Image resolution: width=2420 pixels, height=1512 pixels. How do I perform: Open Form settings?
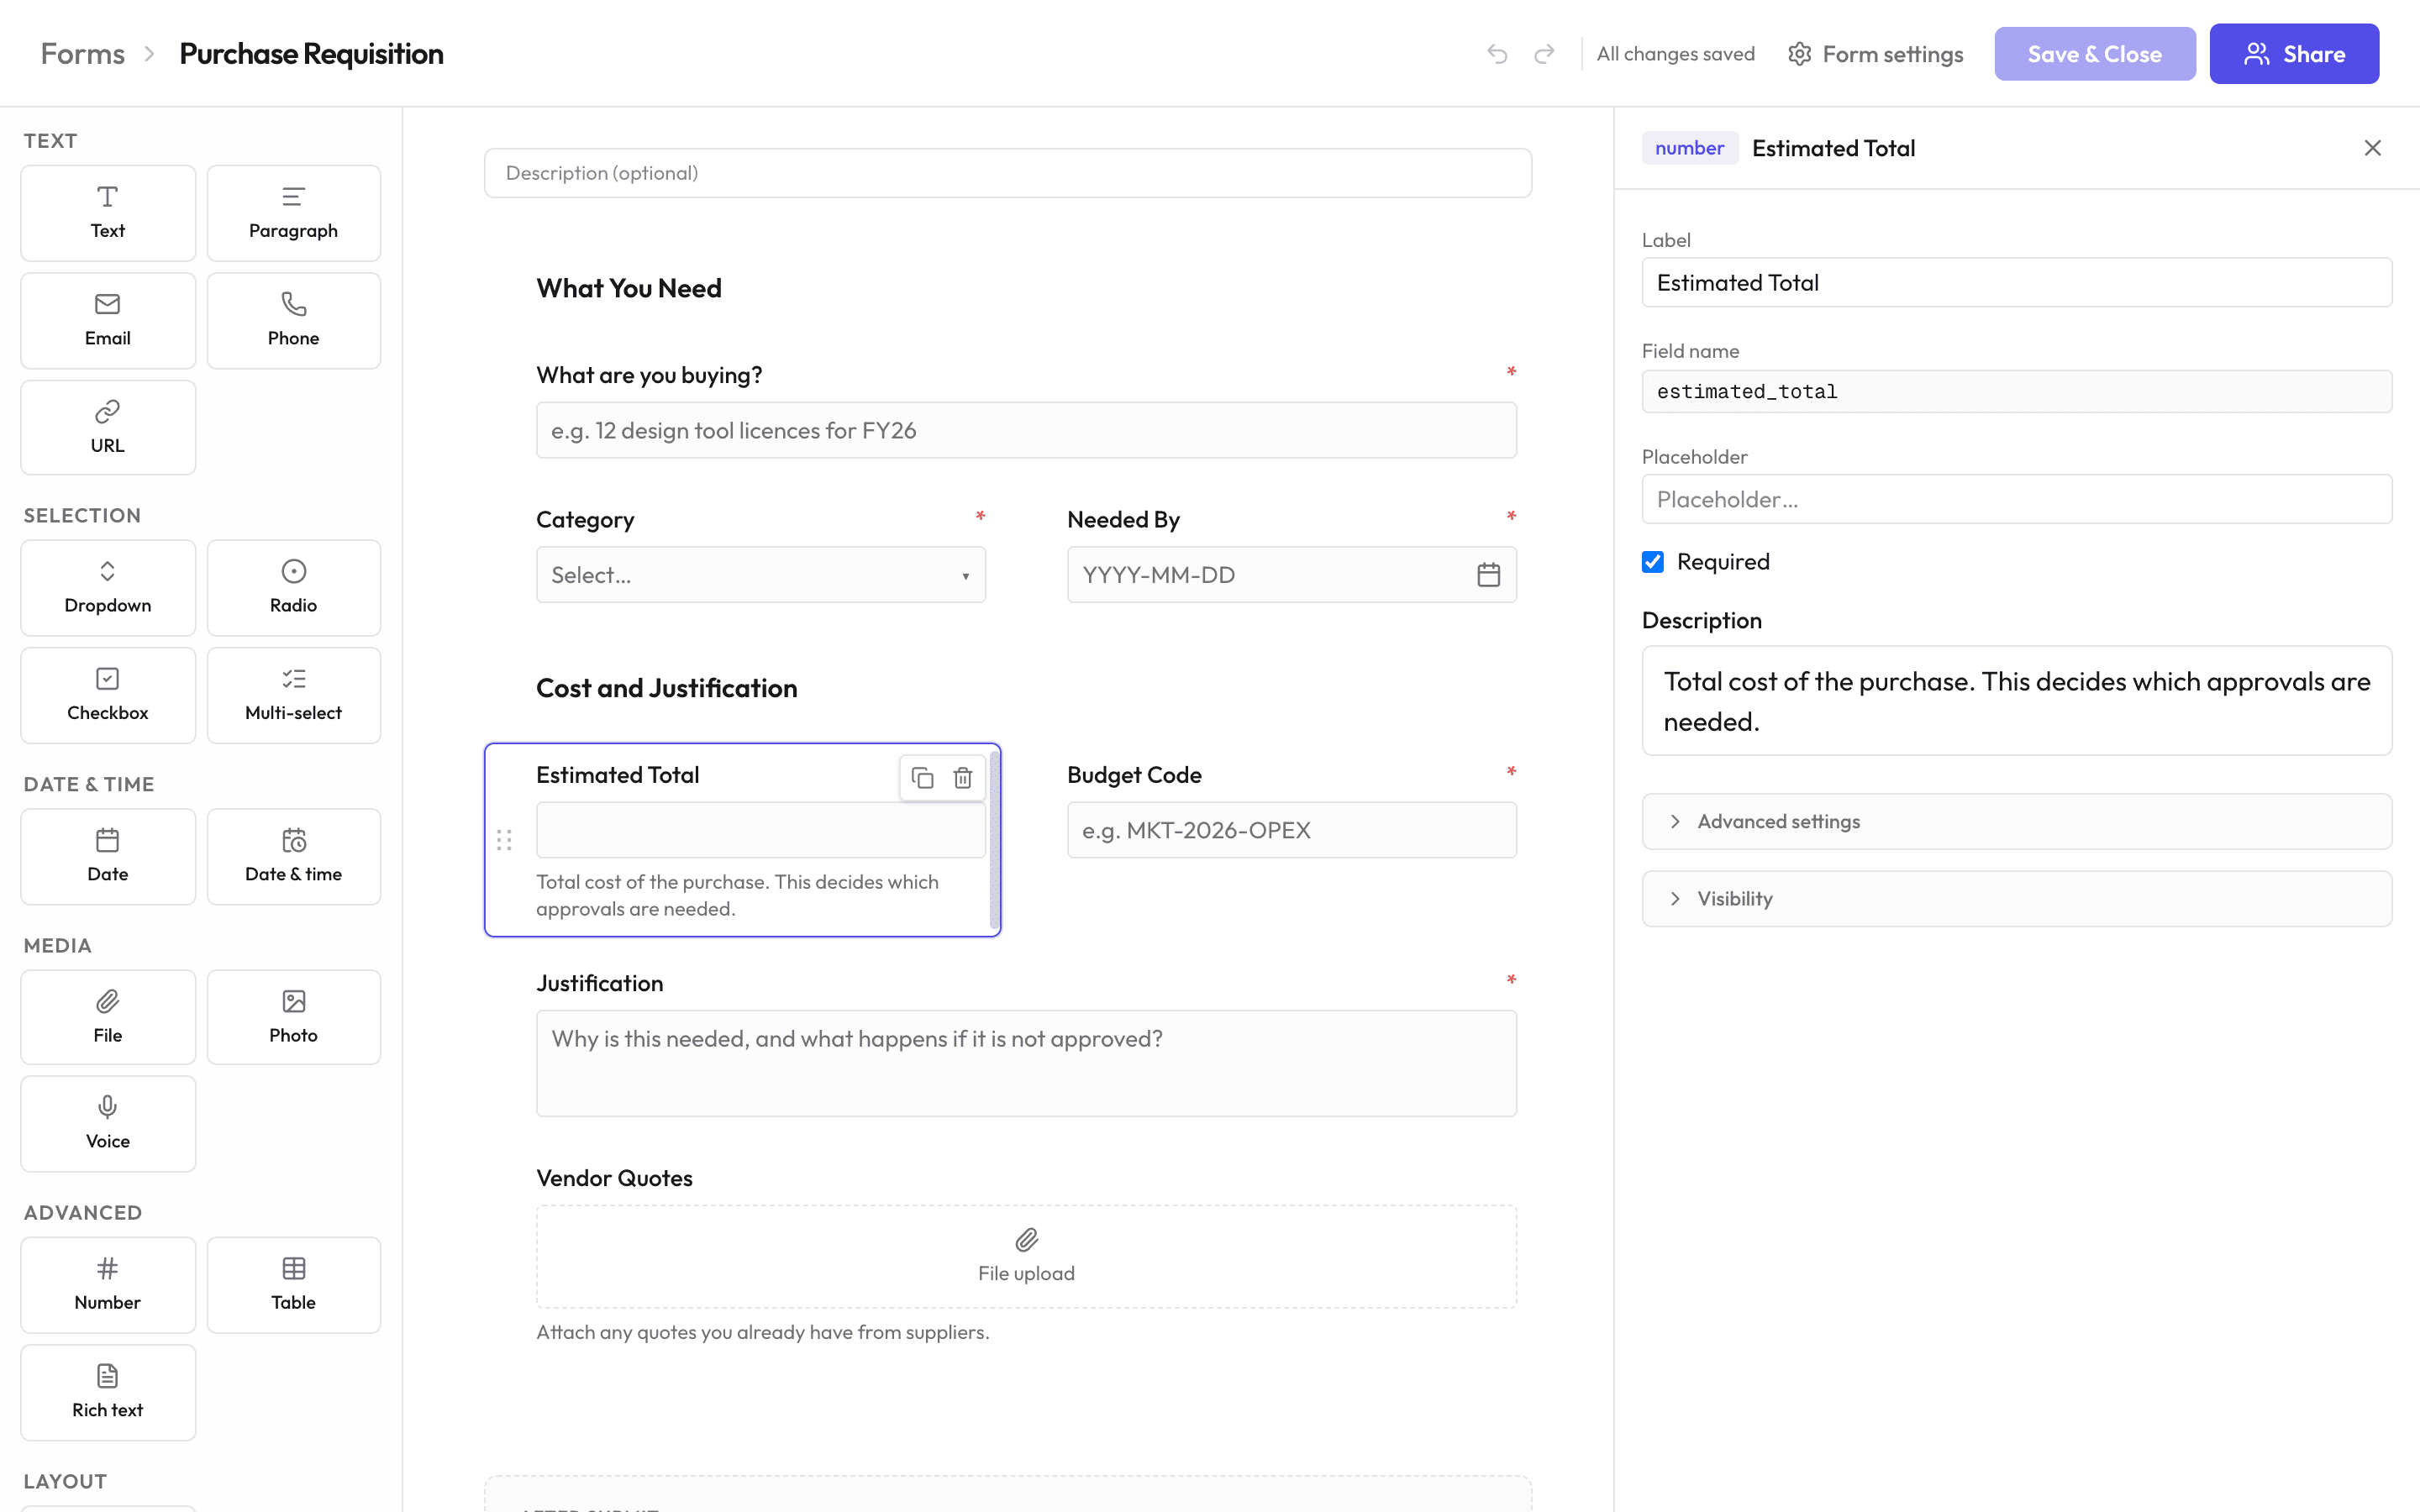(1876, 54)
